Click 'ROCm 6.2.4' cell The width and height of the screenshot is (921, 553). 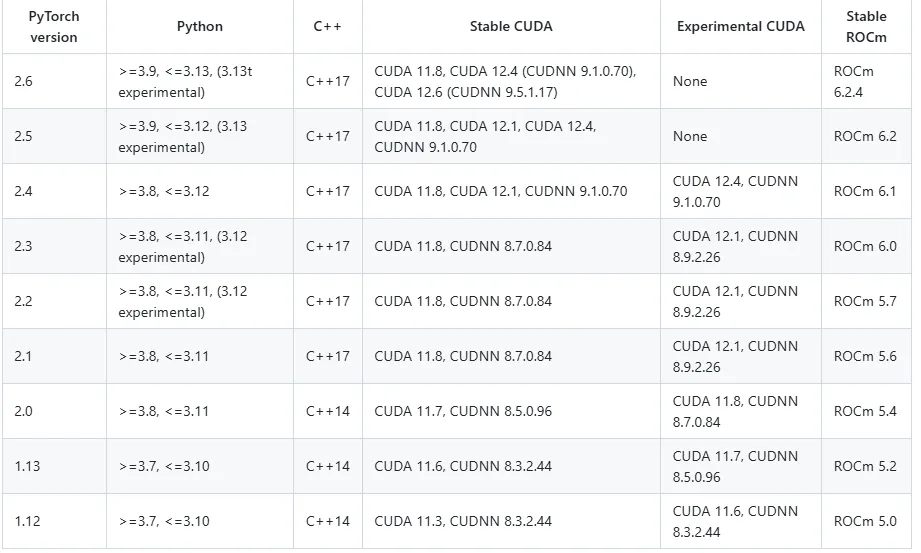(866, 81)
